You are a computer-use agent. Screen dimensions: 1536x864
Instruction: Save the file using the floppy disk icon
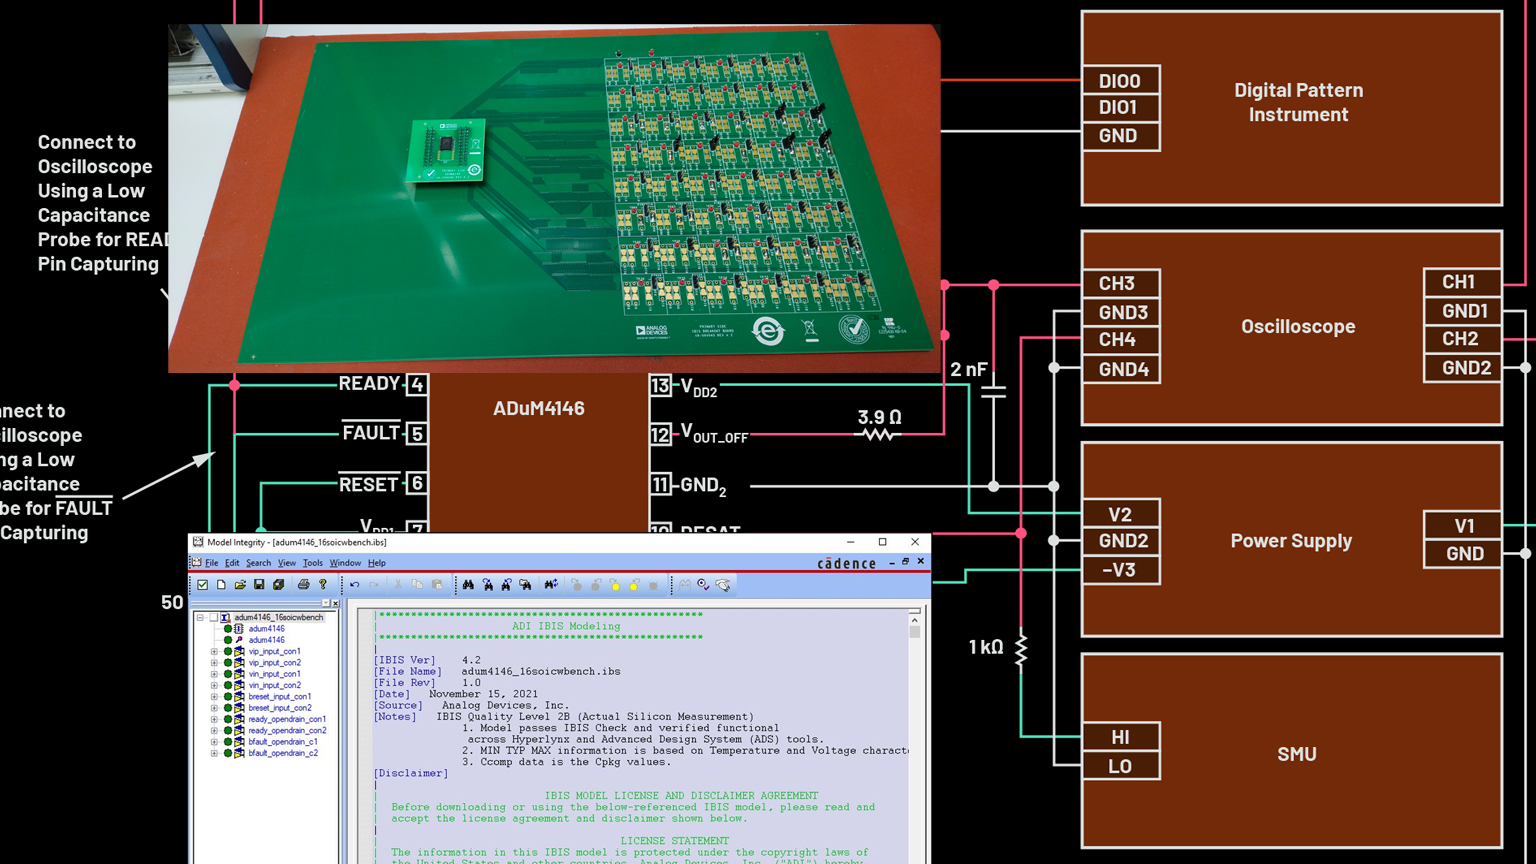tap(259, 585)
